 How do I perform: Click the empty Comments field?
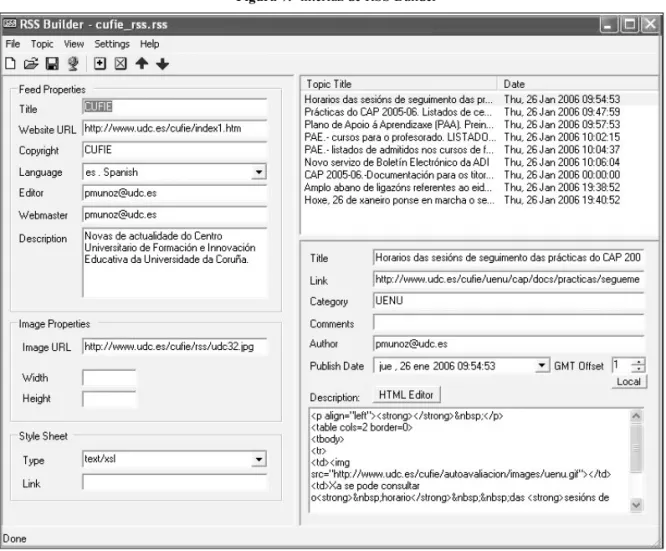[508, 322]
